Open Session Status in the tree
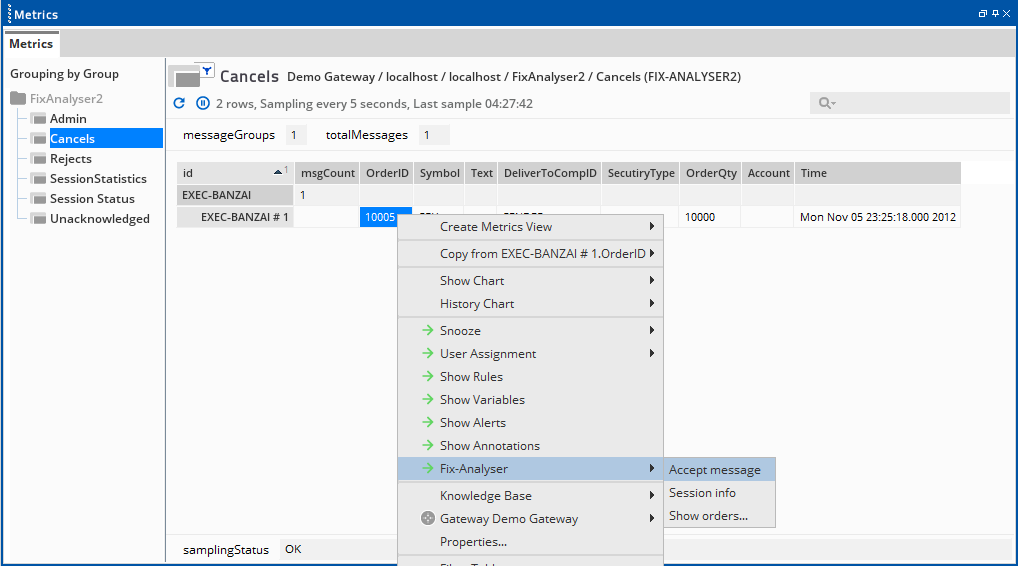 click(92, 199)
